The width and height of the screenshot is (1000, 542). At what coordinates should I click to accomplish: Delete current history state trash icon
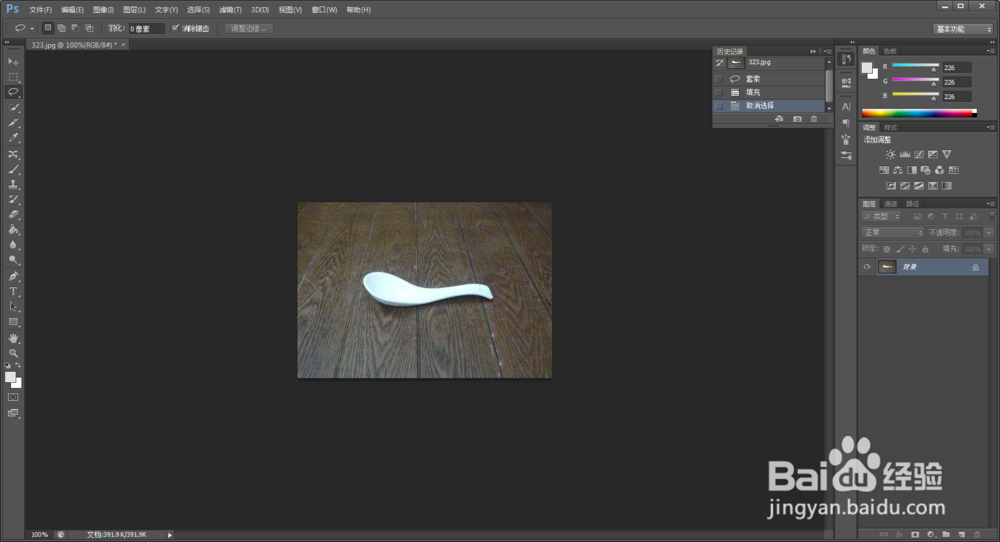(x=814, y=119)
